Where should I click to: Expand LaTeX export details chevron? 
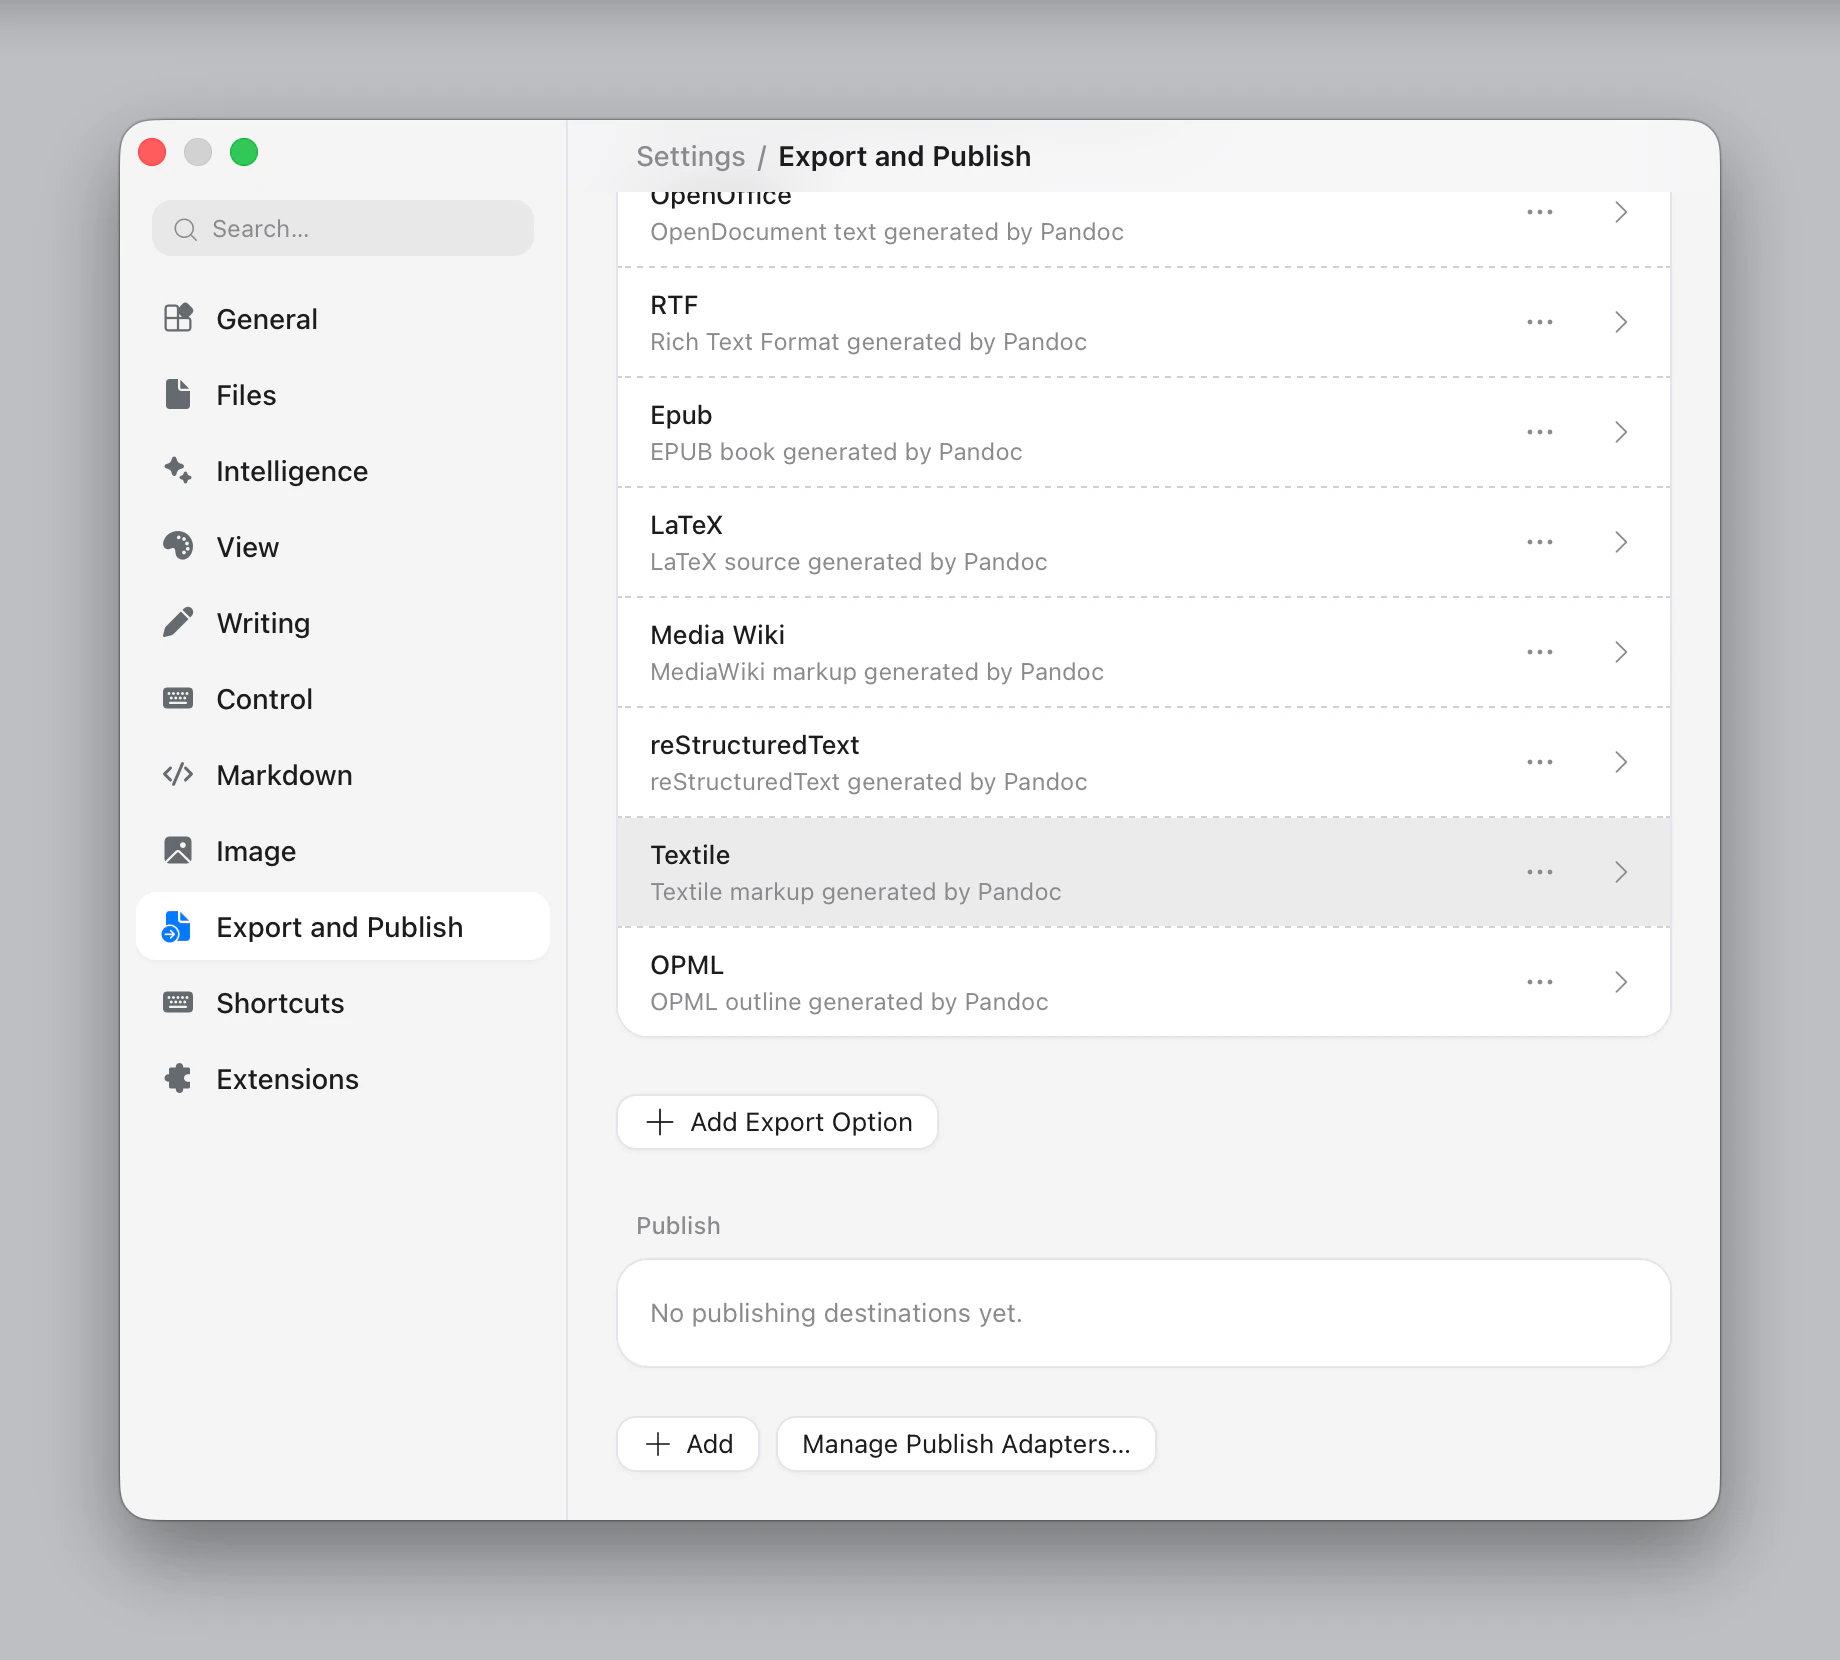pos(1621,542)
